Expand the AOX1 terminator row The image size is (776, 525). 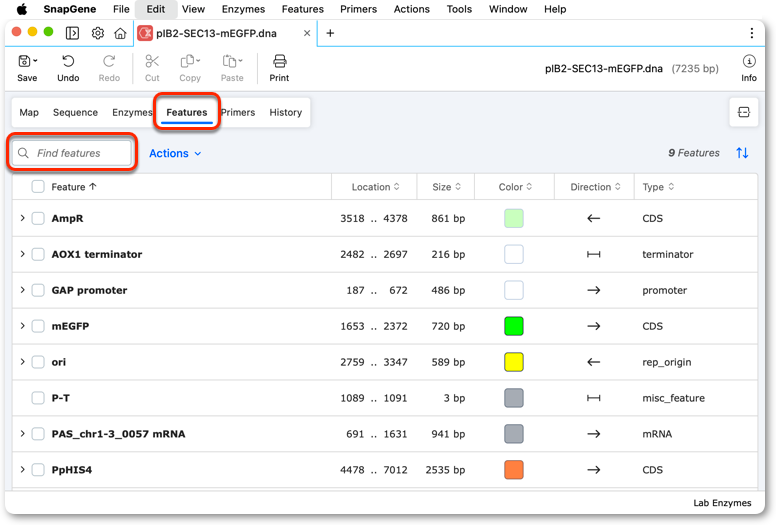(x=22, y=254)
